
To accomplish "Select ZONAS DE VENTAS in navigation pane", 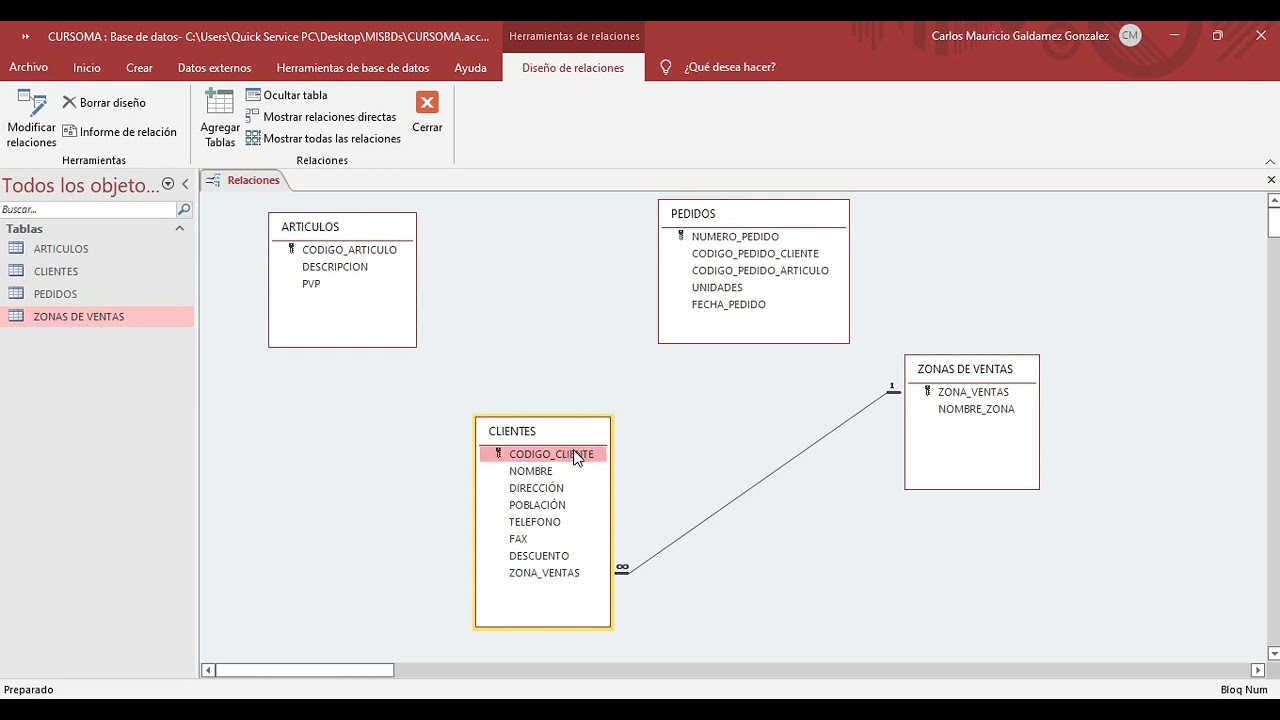I will coord(97,317).
